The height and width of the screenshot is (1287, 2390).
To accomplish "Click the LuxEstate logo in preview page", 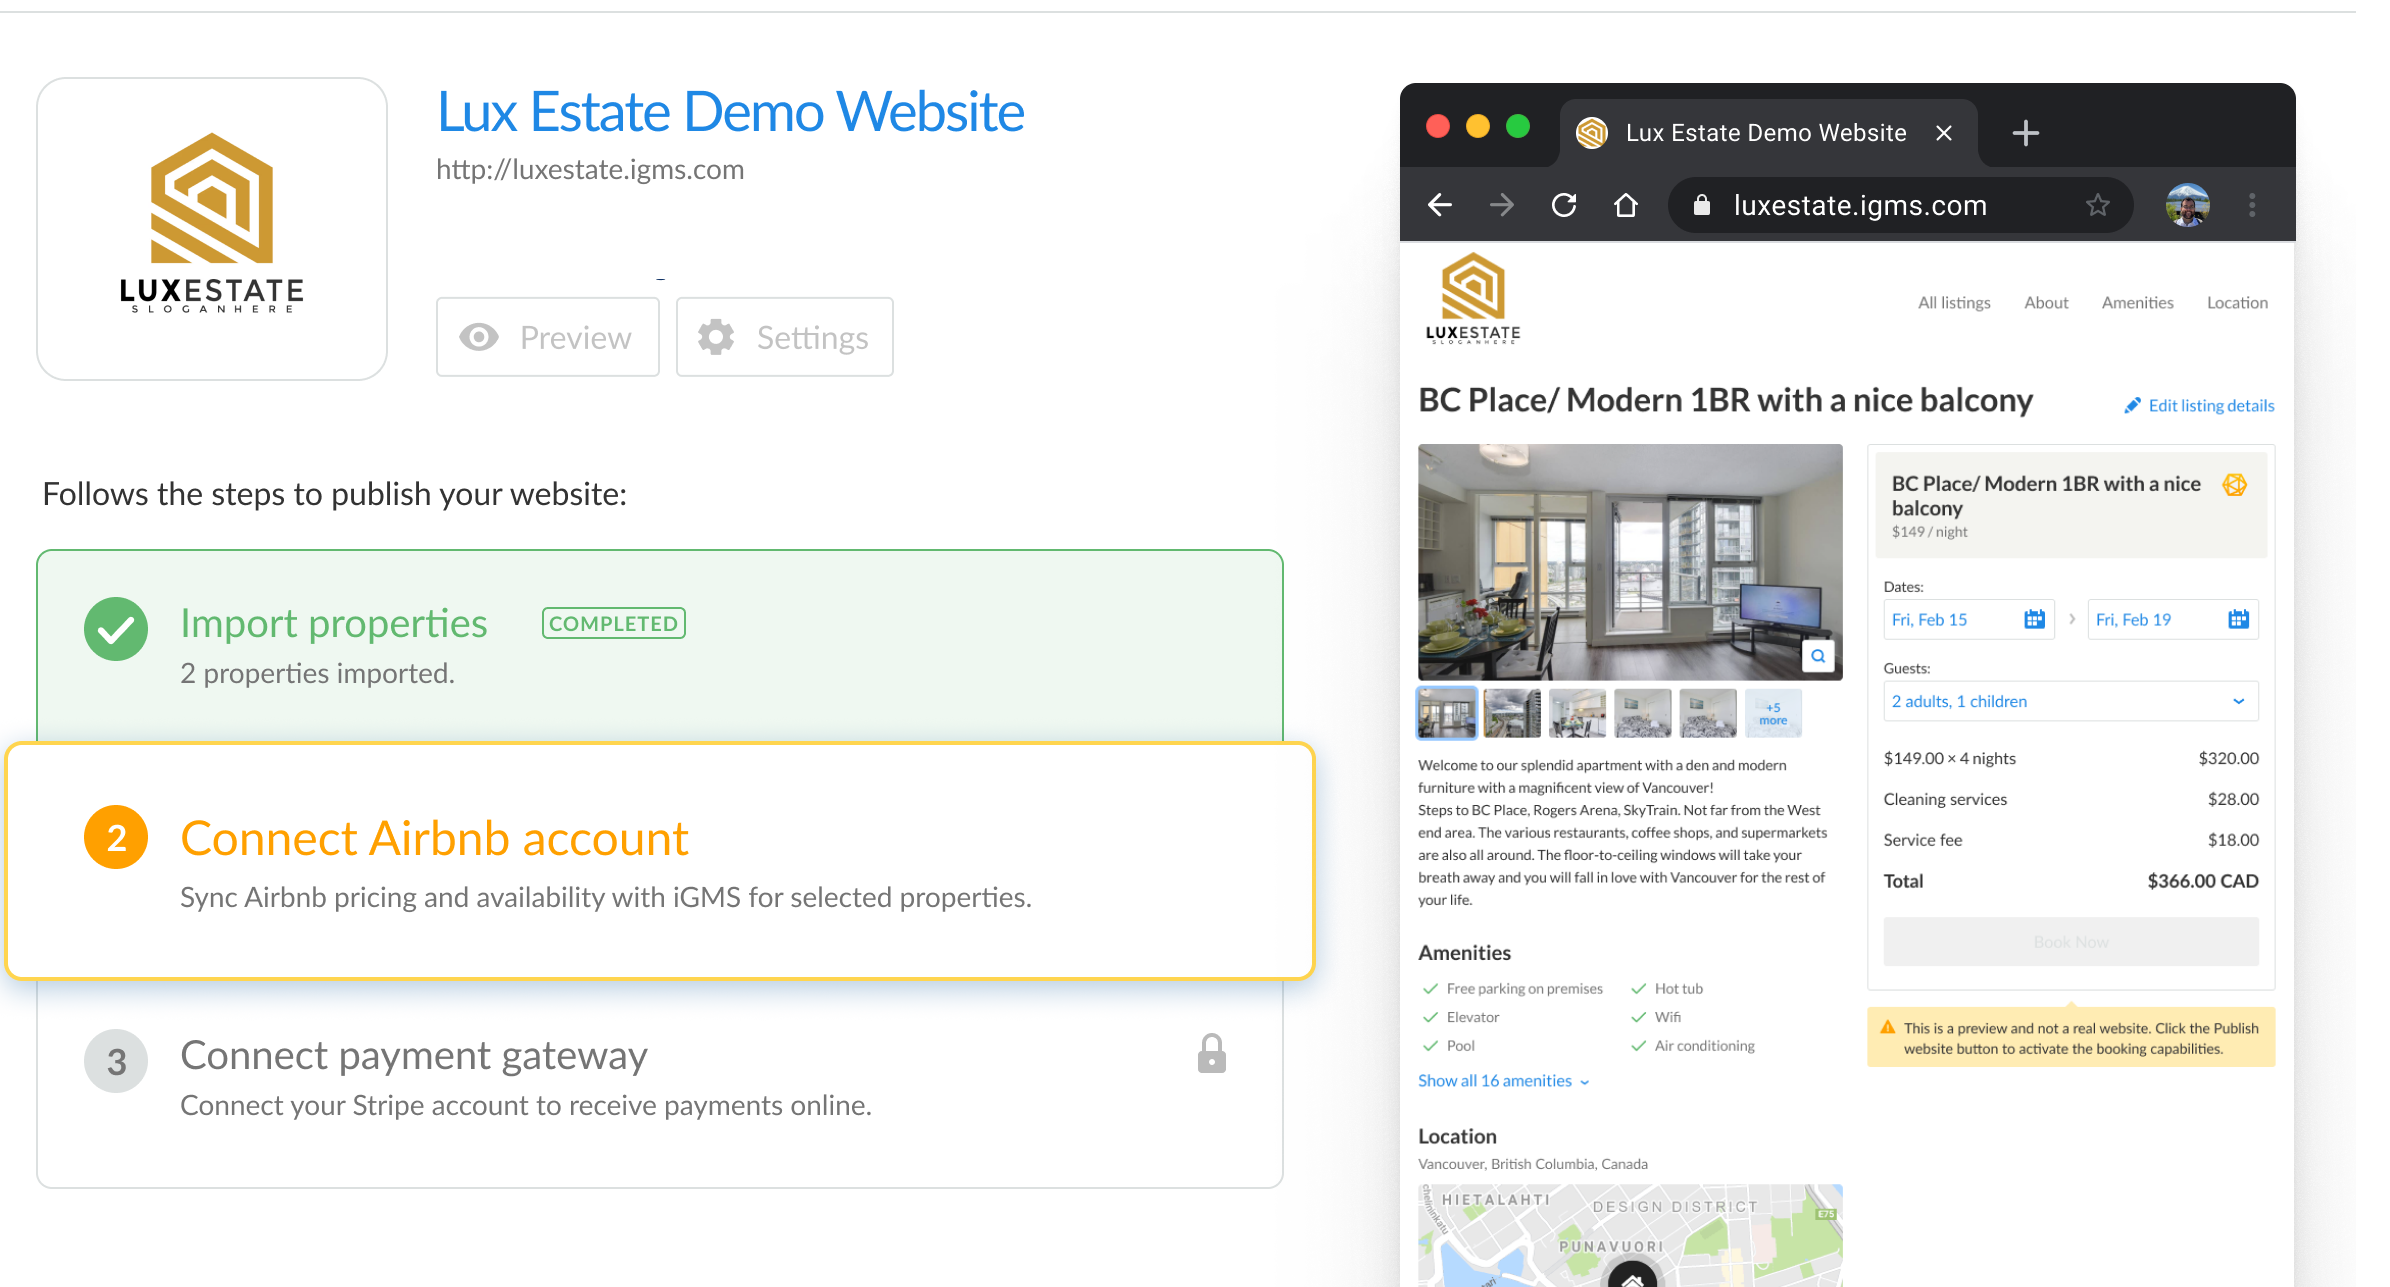I will 1473,298.
